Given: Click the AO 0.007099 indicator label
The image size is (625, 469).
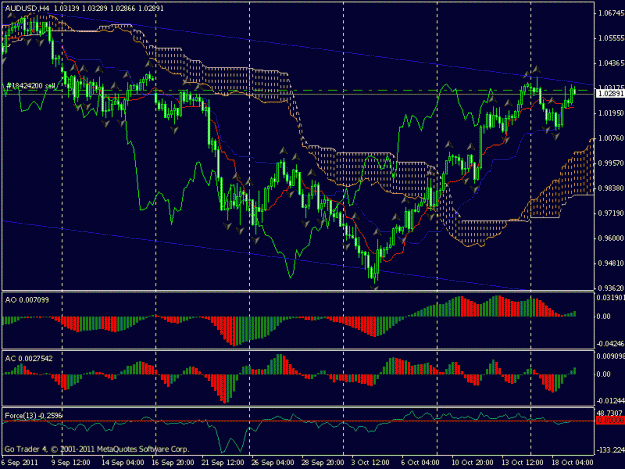Looking at the screenshot, I should 27,300.
